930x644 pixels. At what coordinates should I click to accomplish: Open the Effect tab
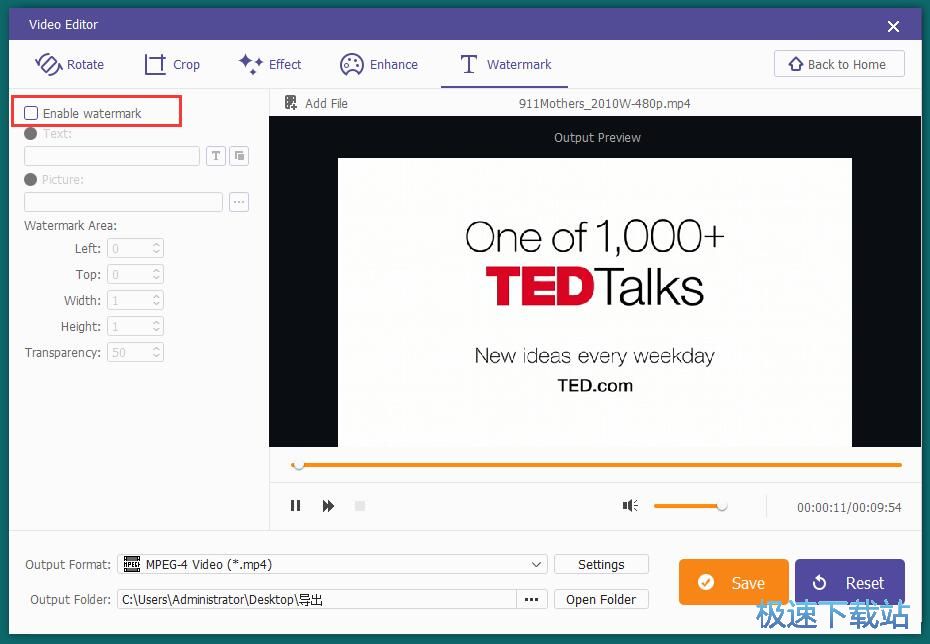[270, 64]
